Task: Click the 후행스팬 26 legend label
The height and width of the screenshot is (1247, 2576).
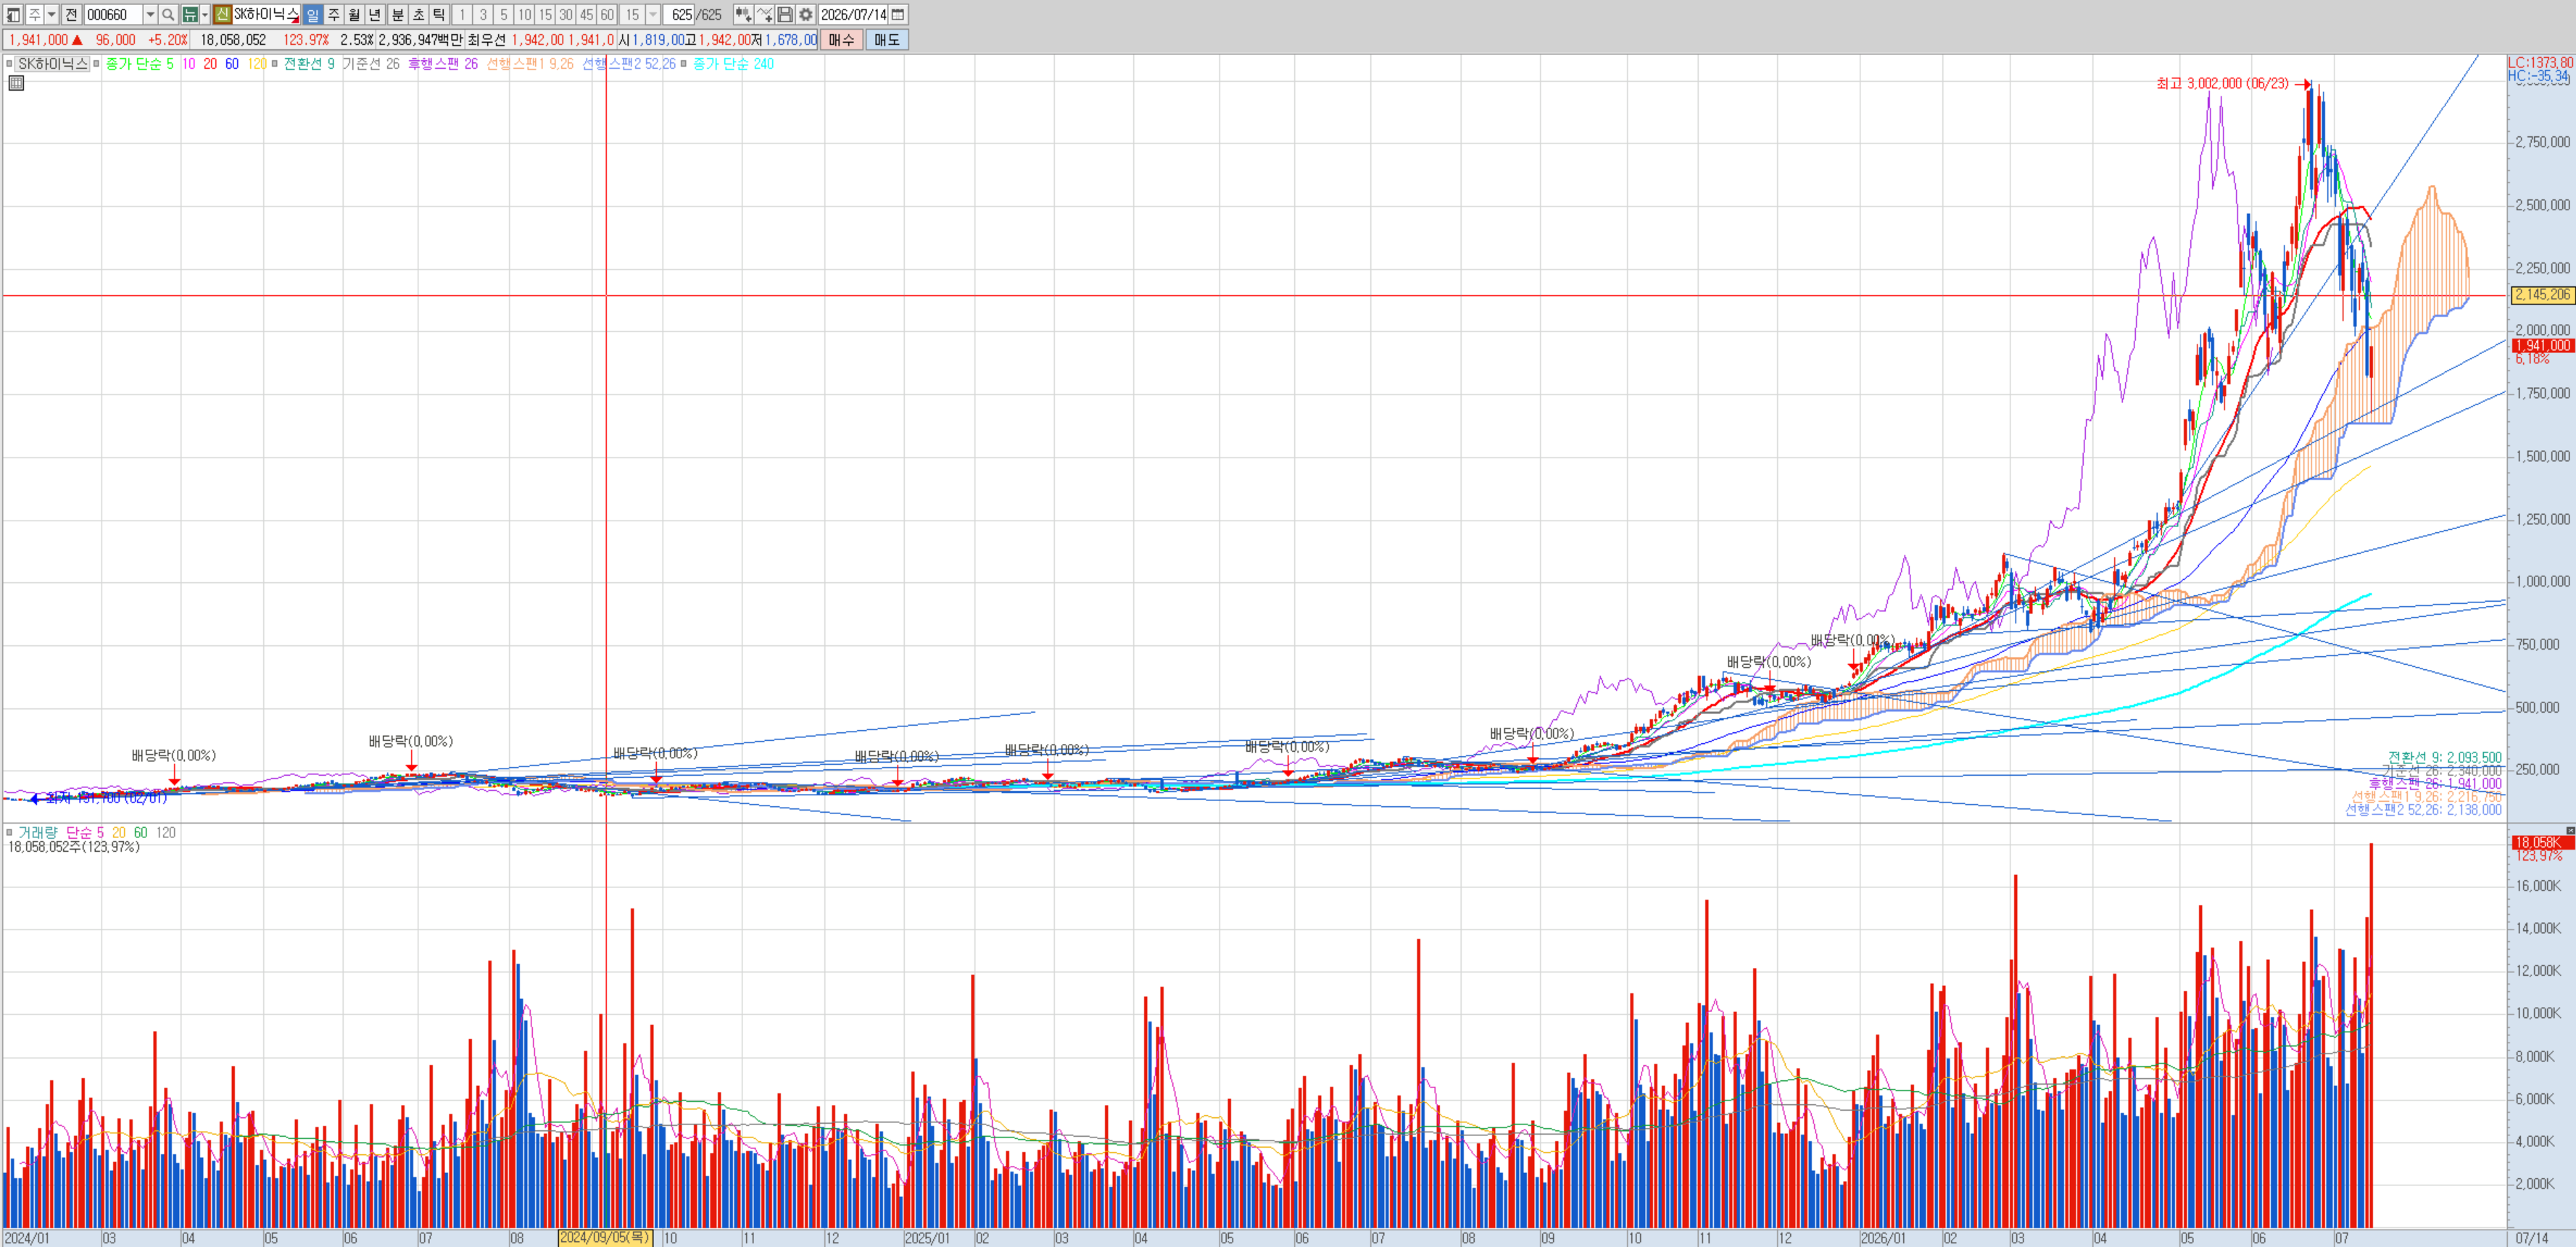Action: tap(443, 64)
